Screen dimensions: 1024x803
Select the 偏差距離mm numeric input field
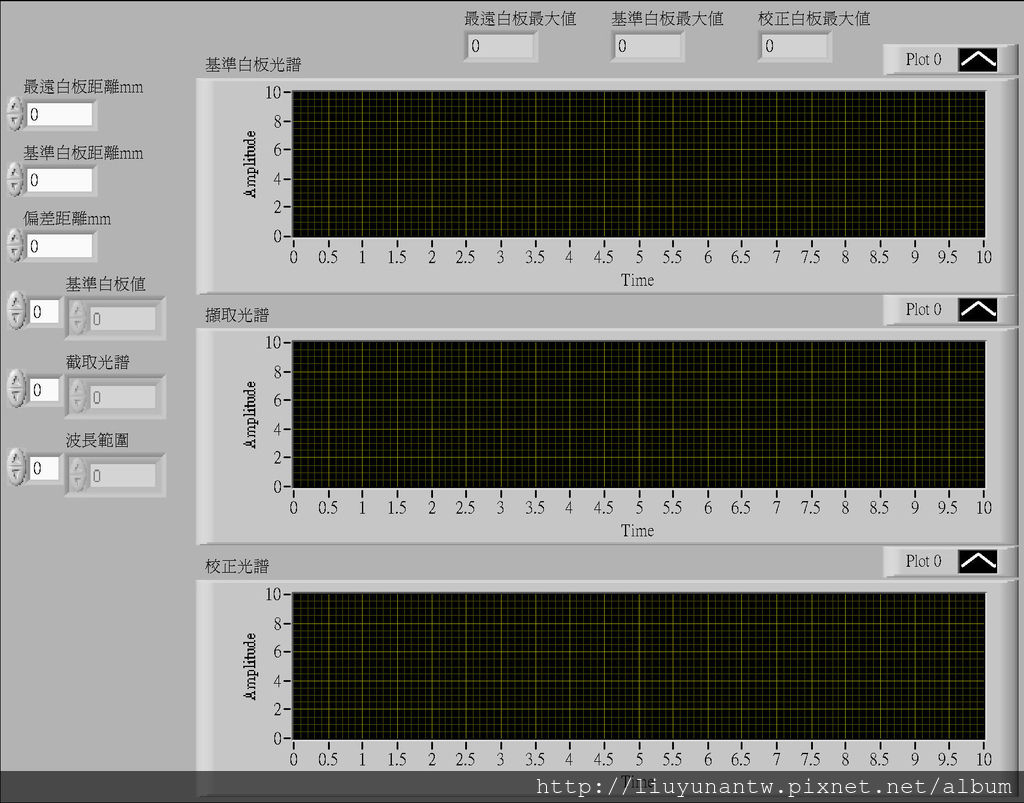pos(59,245)
